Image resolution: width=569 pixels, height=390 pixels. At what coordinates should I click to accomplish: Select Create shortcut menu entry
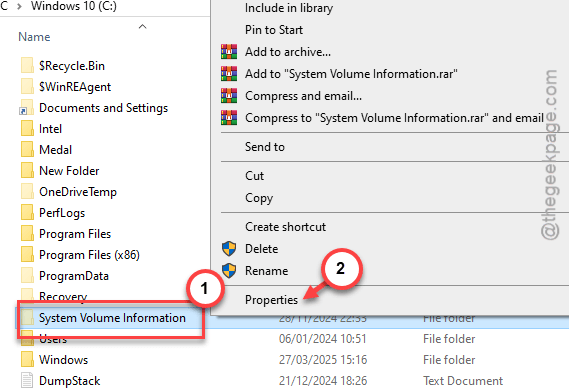click(x=285, y=227)
